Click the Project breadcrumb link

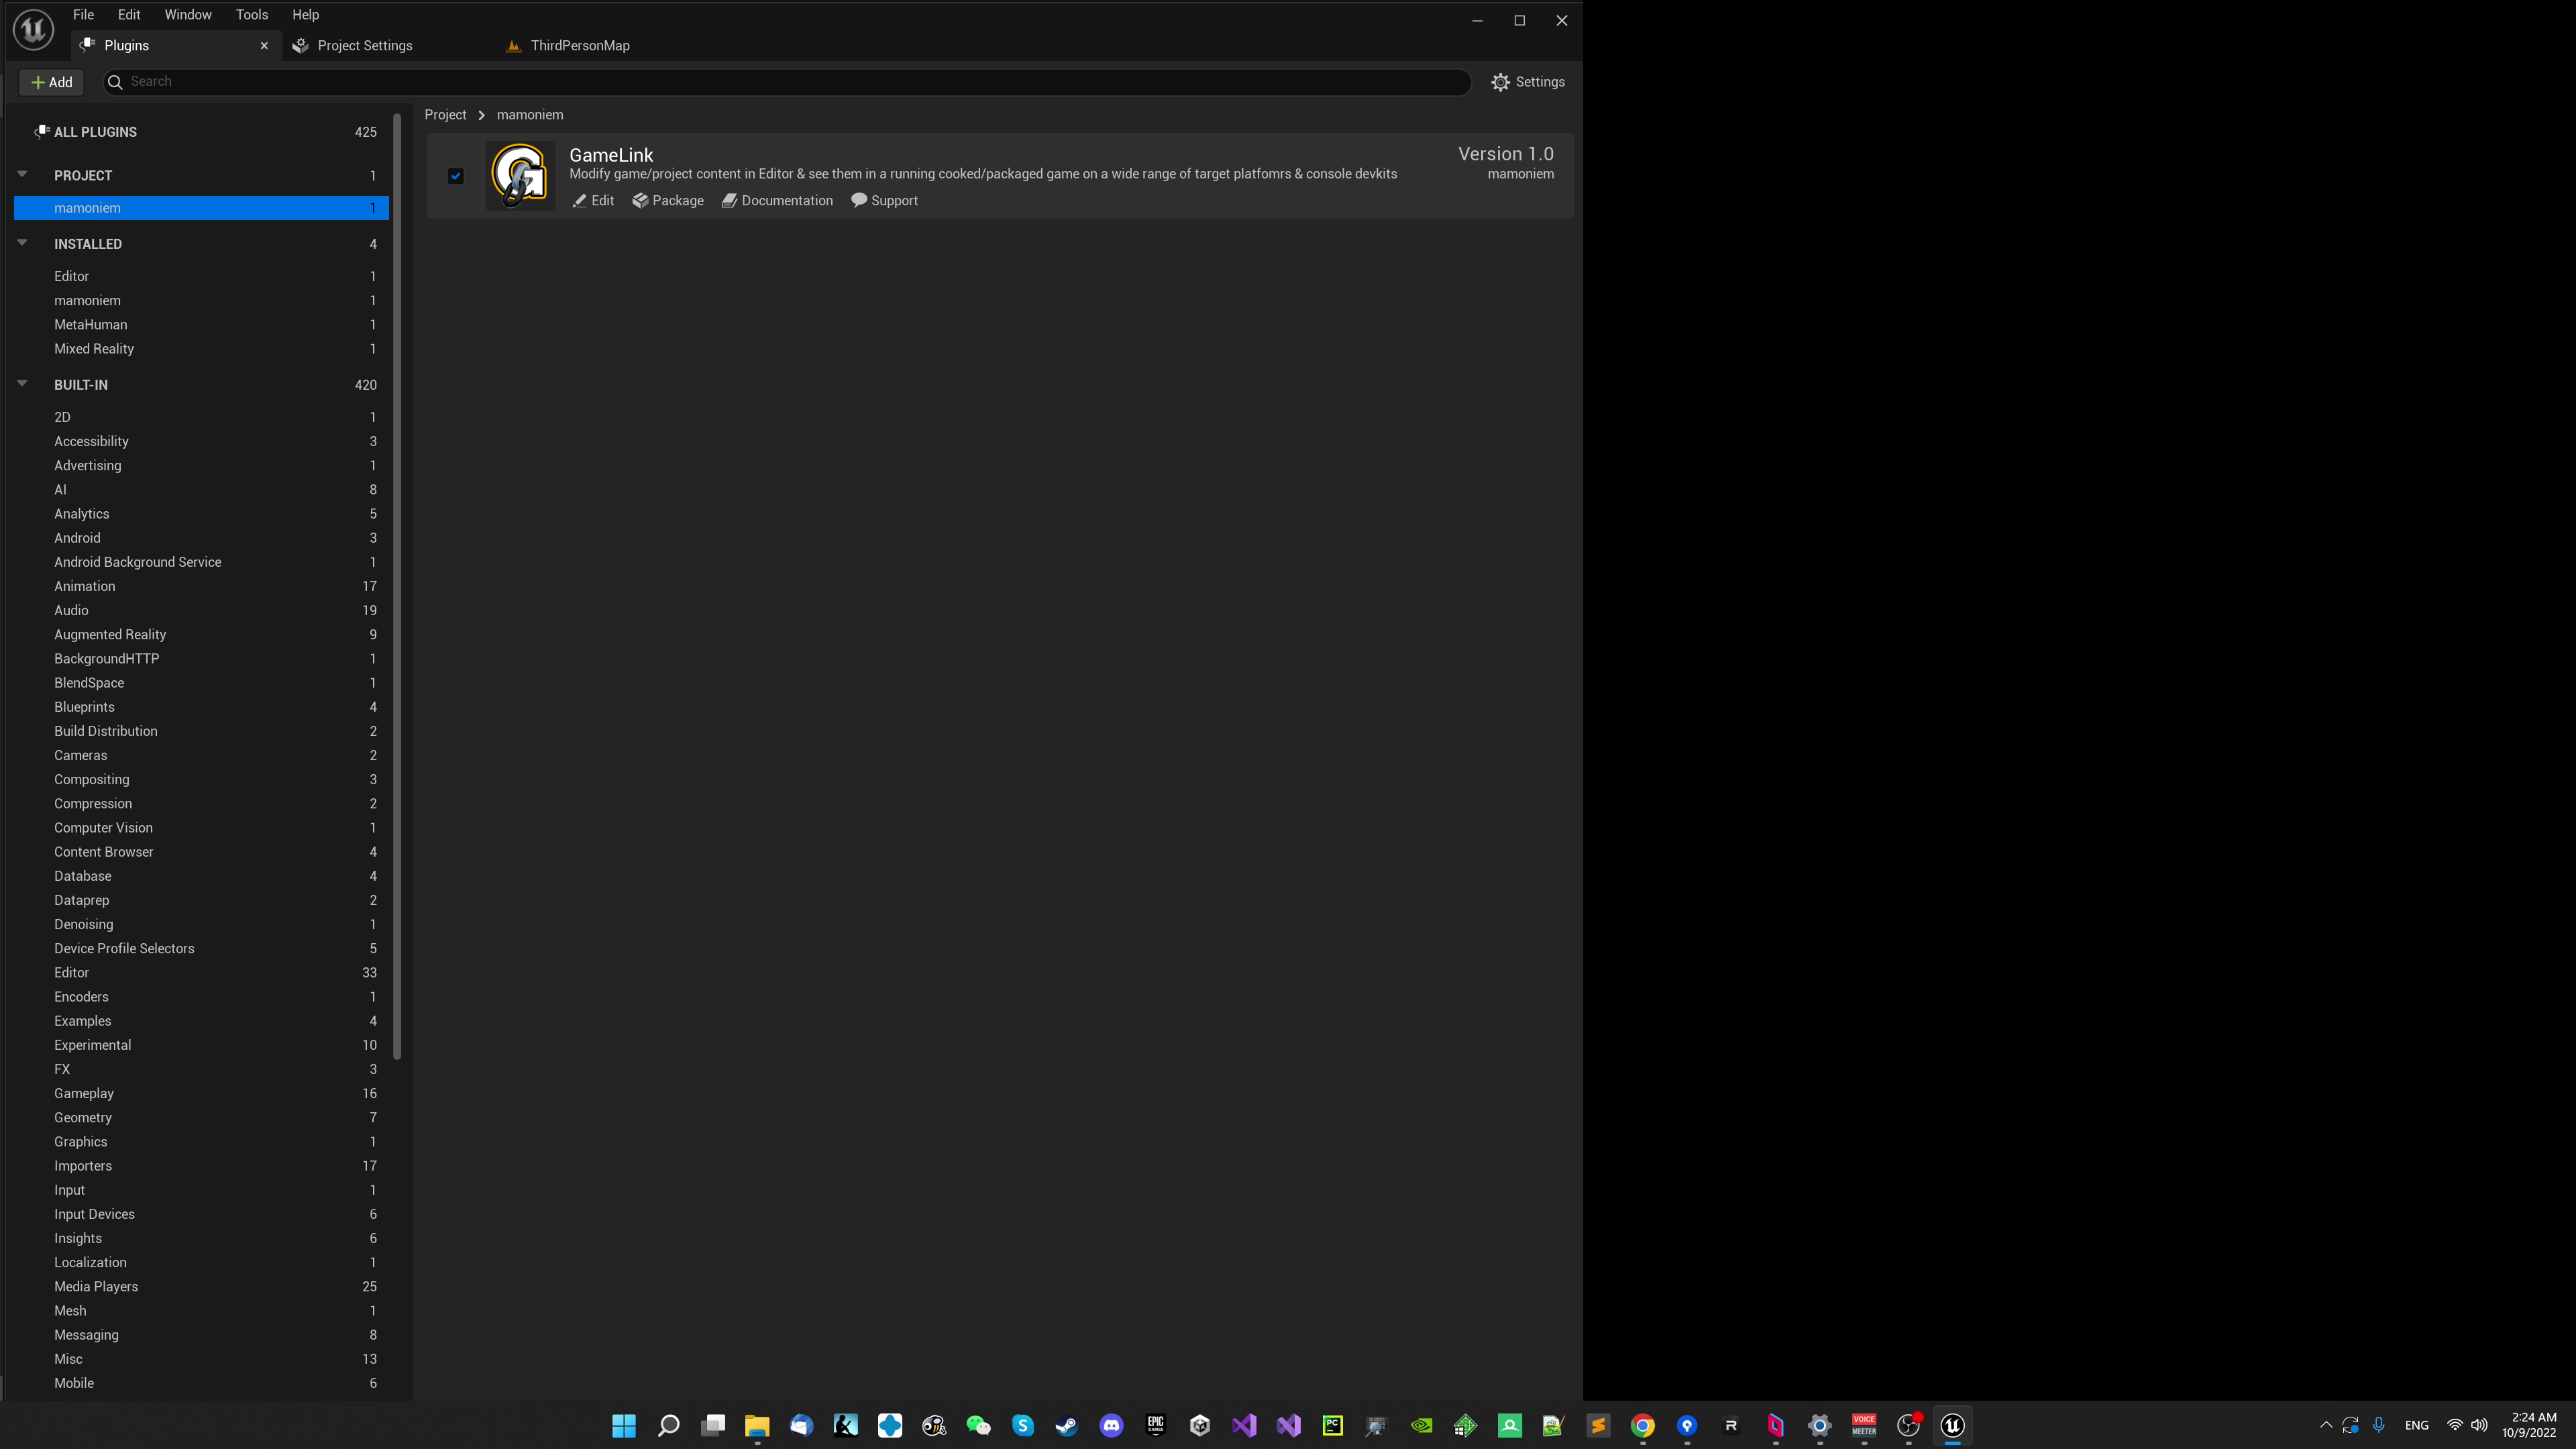tap(445, 115)
